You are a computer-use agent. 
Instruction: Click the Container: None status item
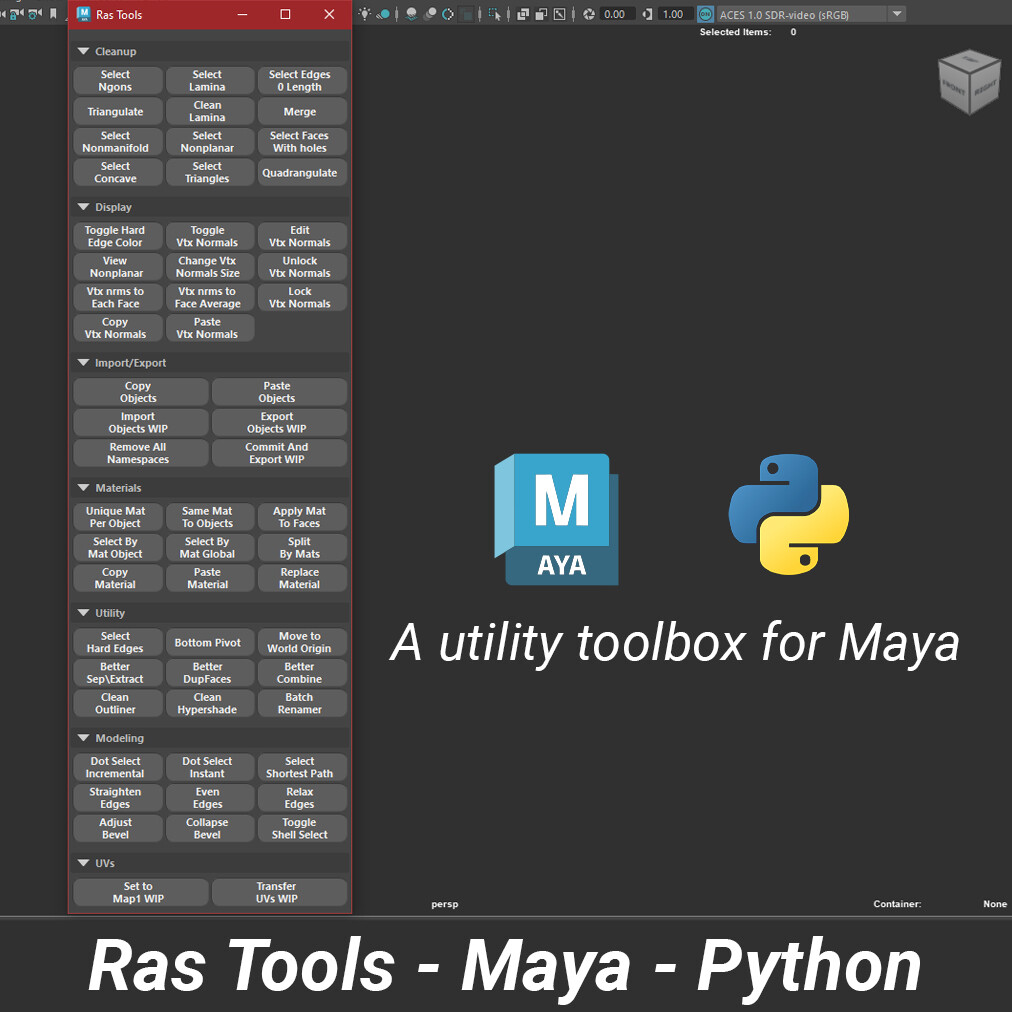(x=897, y=904)
